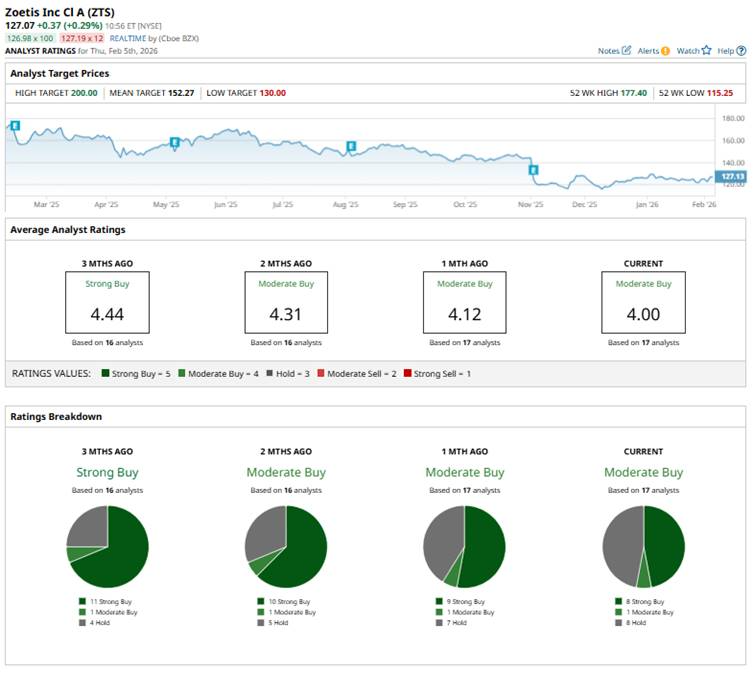Click earnings marker near Mar '25
Image resolution: width=753 pixels, height=674 pixels.
click(x=15, y=126)
